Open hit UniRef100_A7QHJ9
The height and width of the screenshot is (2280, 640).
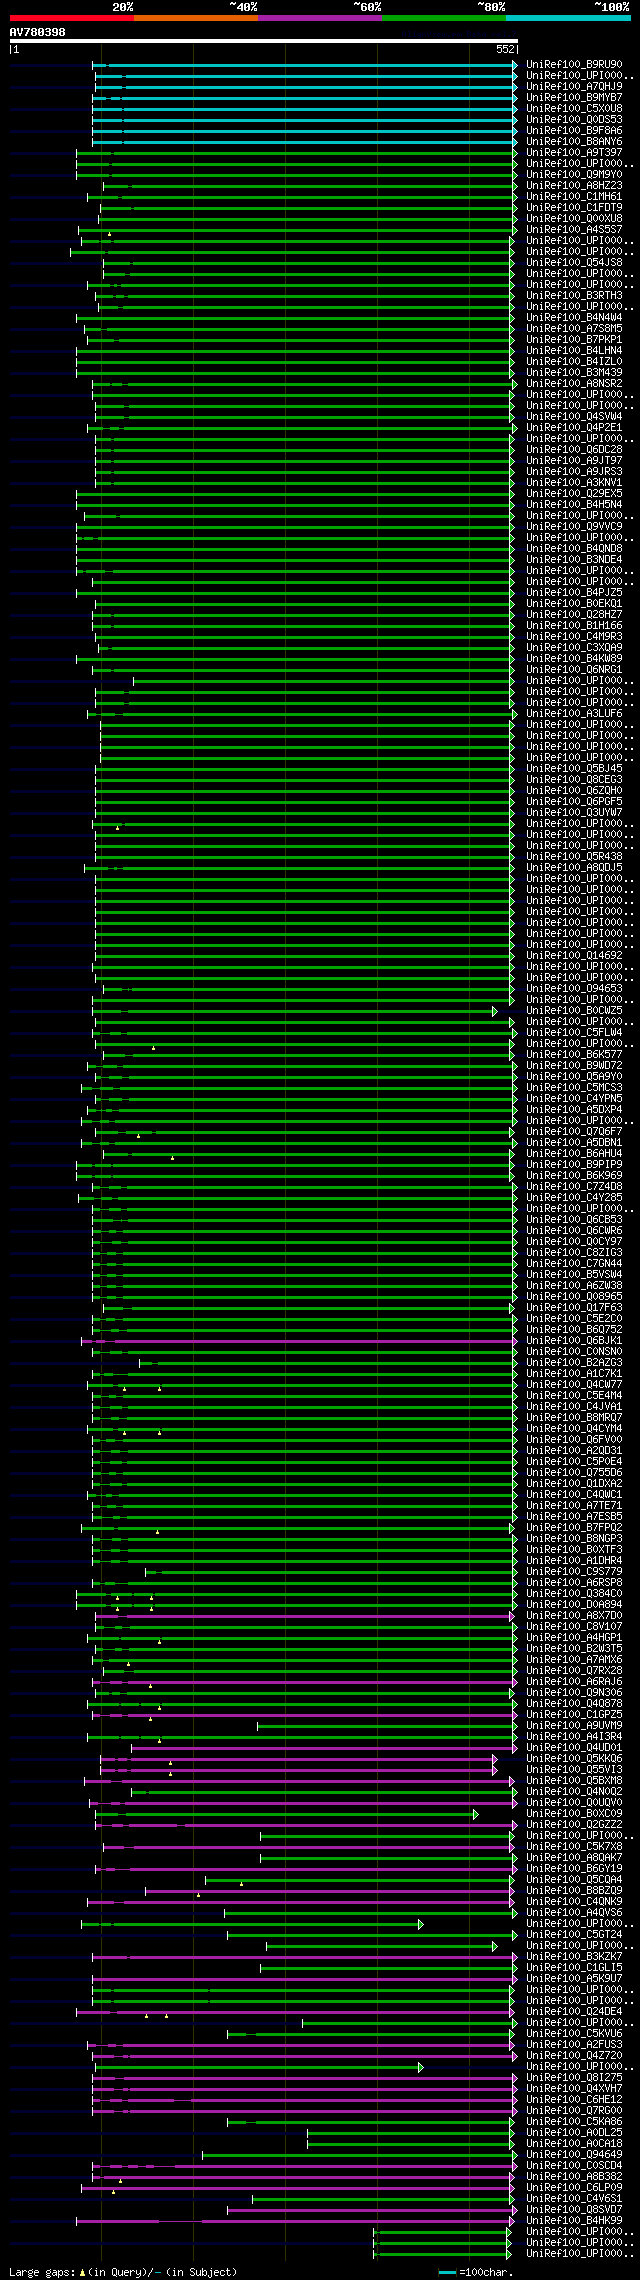pyautogui.click(x=574, y=87)
